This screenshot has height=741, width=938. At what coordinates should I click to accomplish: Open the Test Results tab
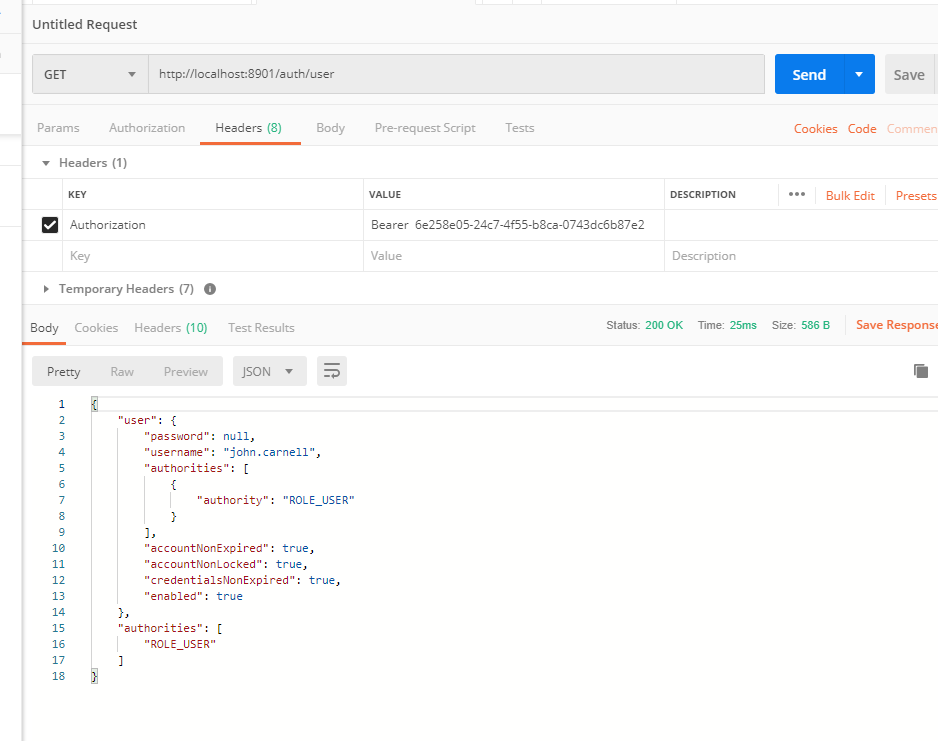point(261,328)
